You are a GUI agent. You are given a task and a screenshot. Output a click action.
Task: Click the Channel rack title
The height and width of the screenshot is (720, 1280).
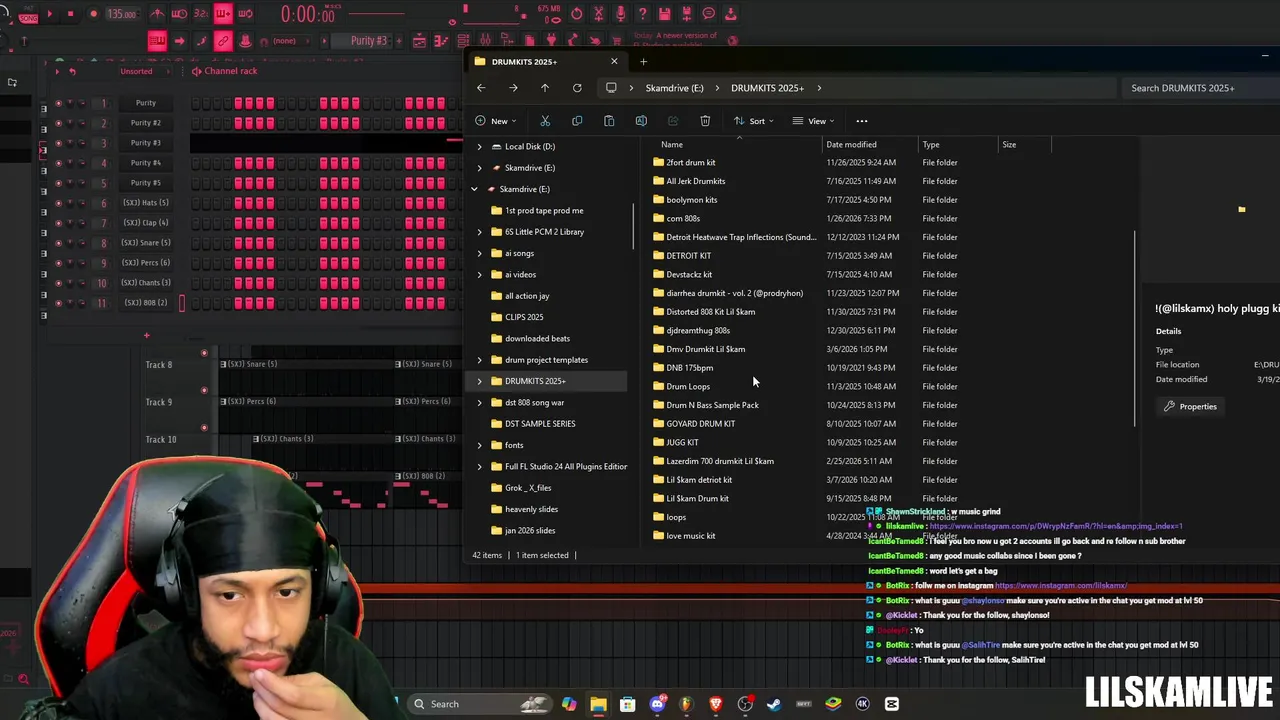[x=231, y=71]
